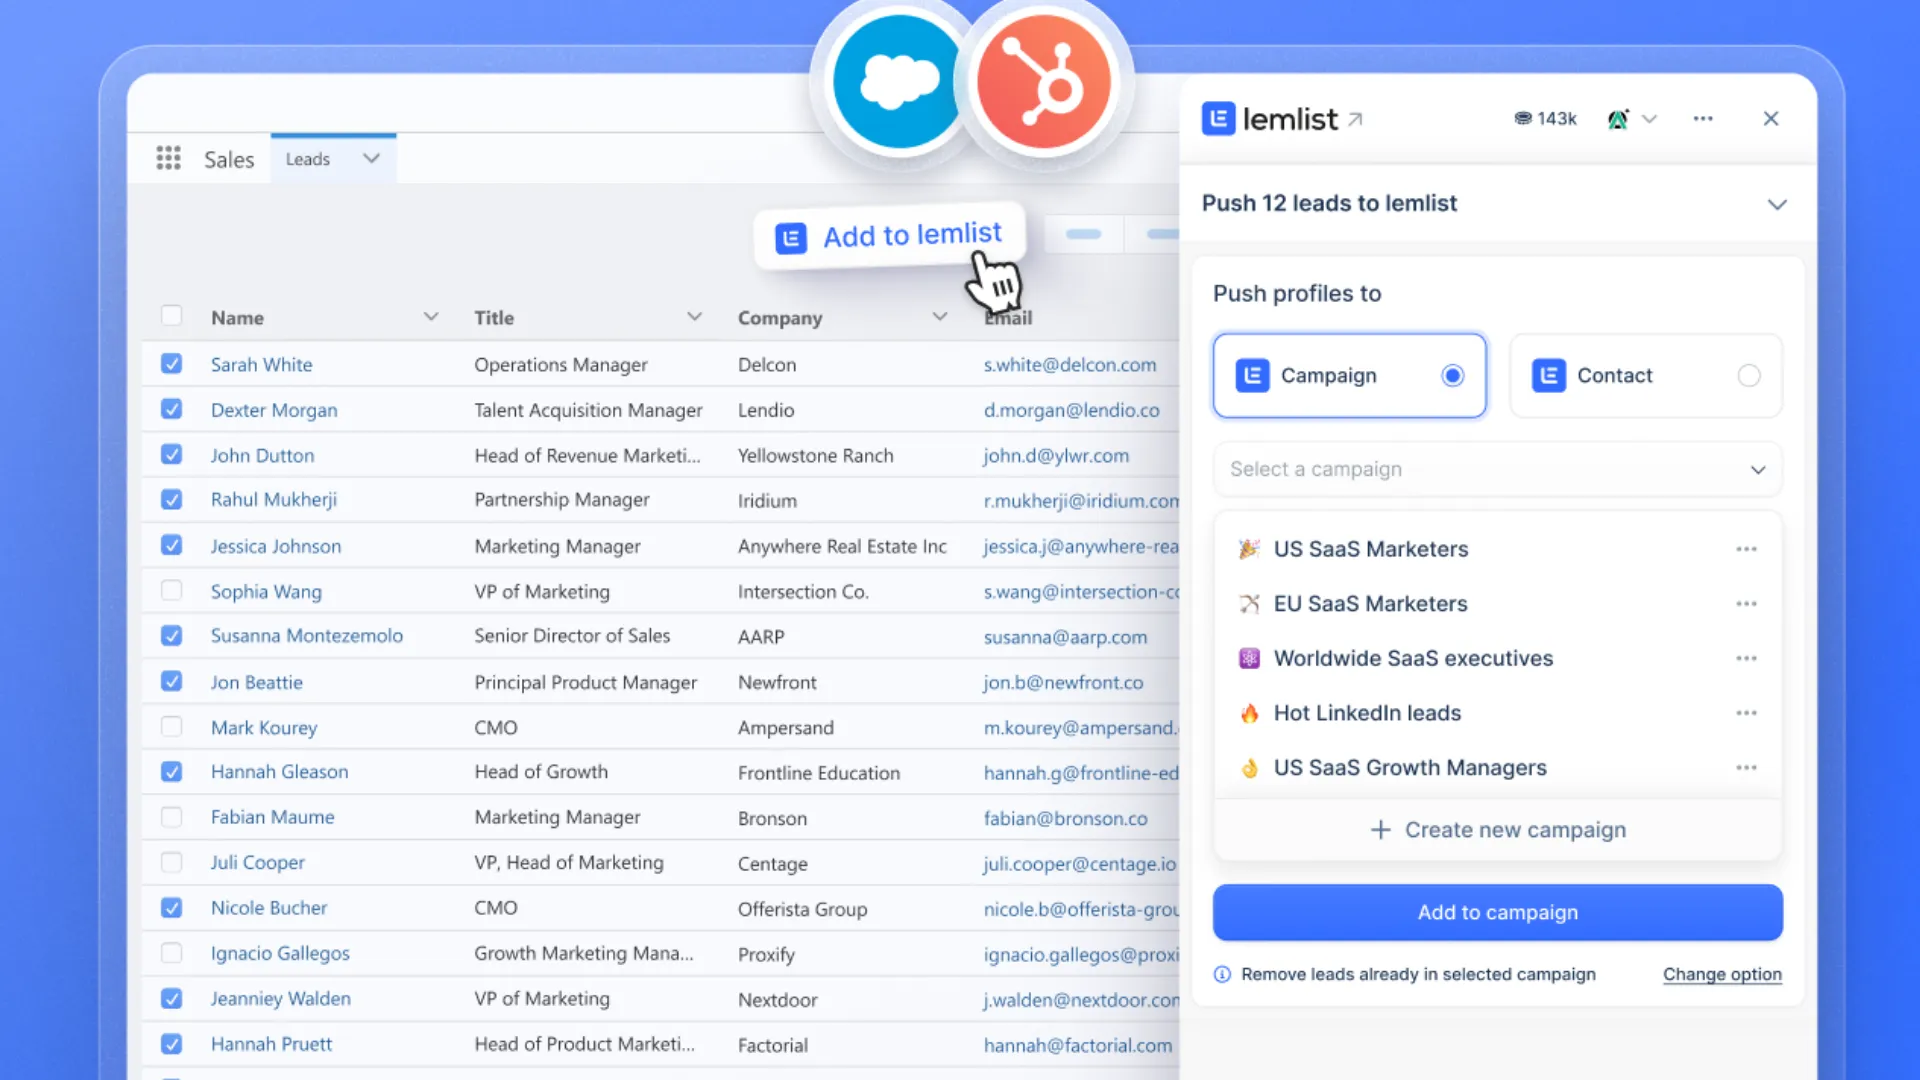This screenshot has height=1080, width=1920.
Task: Check Juli Cooper's row checkbox
Action: 171,862
